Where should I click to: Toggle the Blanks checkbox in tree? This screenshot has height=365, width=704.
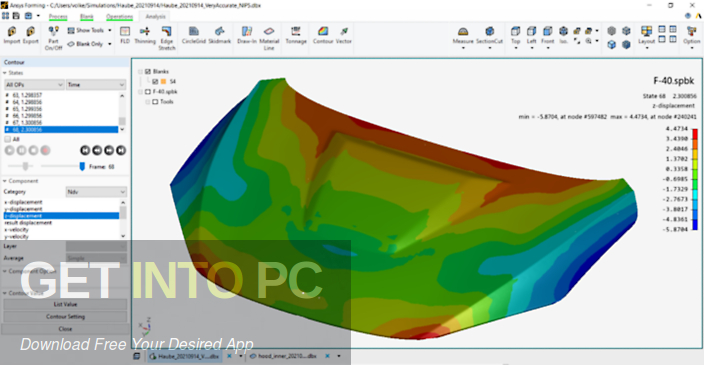click(148, 71)
